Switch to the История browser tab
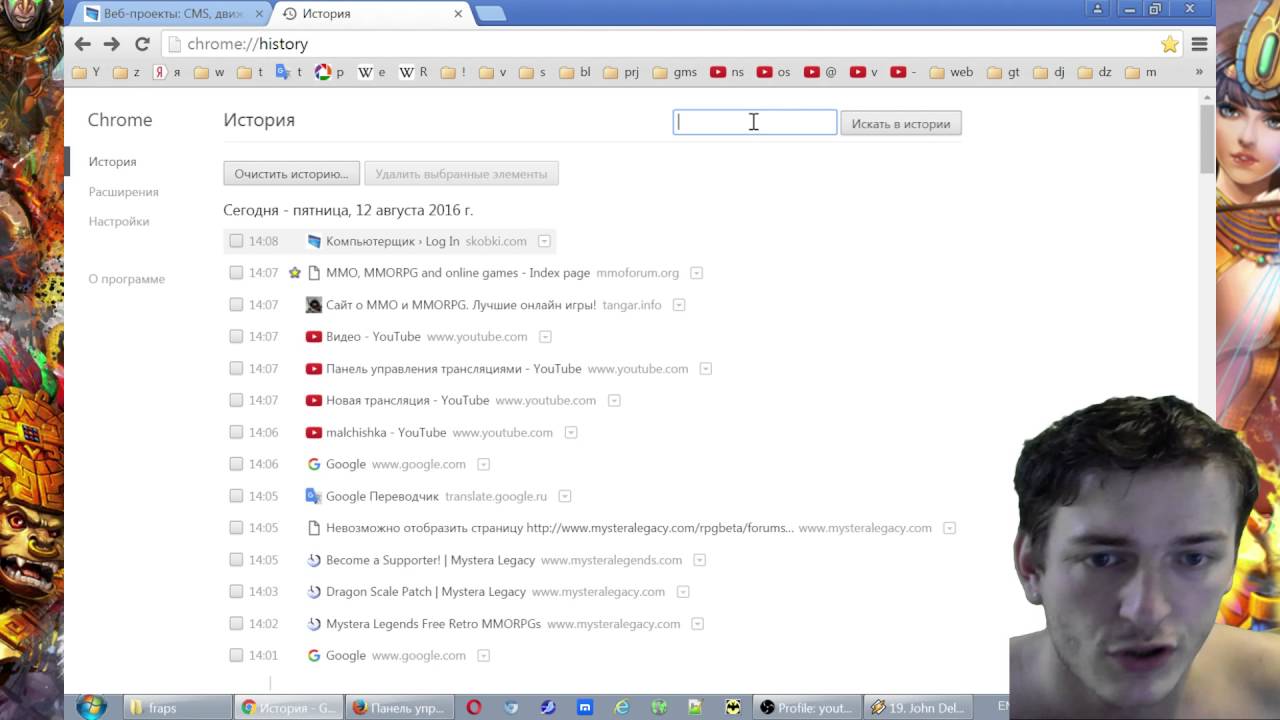 (x=372, y=14)
